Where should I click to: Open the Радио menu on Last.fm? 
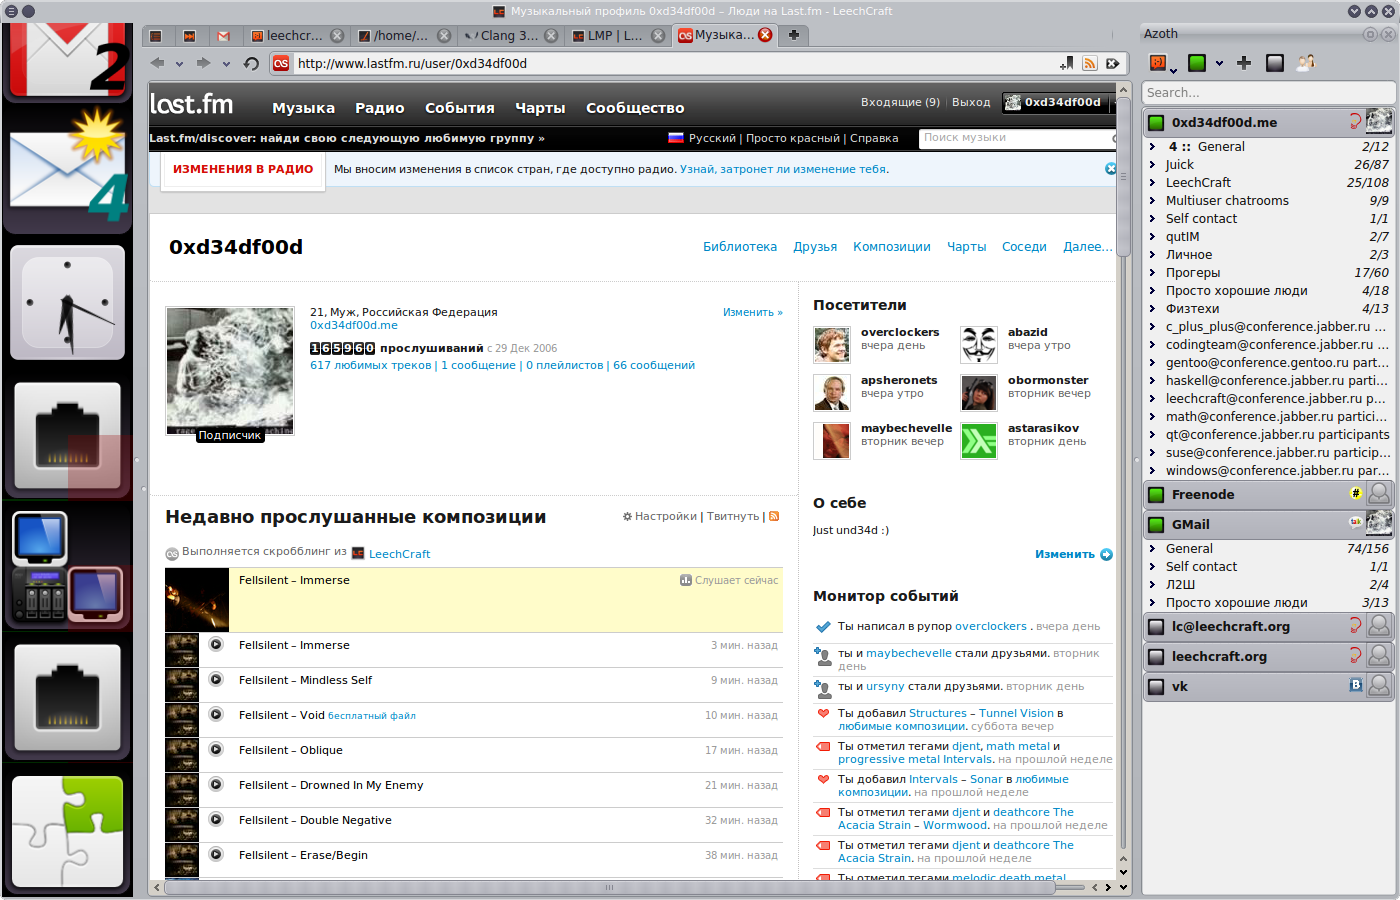click(x=380, y=108)
